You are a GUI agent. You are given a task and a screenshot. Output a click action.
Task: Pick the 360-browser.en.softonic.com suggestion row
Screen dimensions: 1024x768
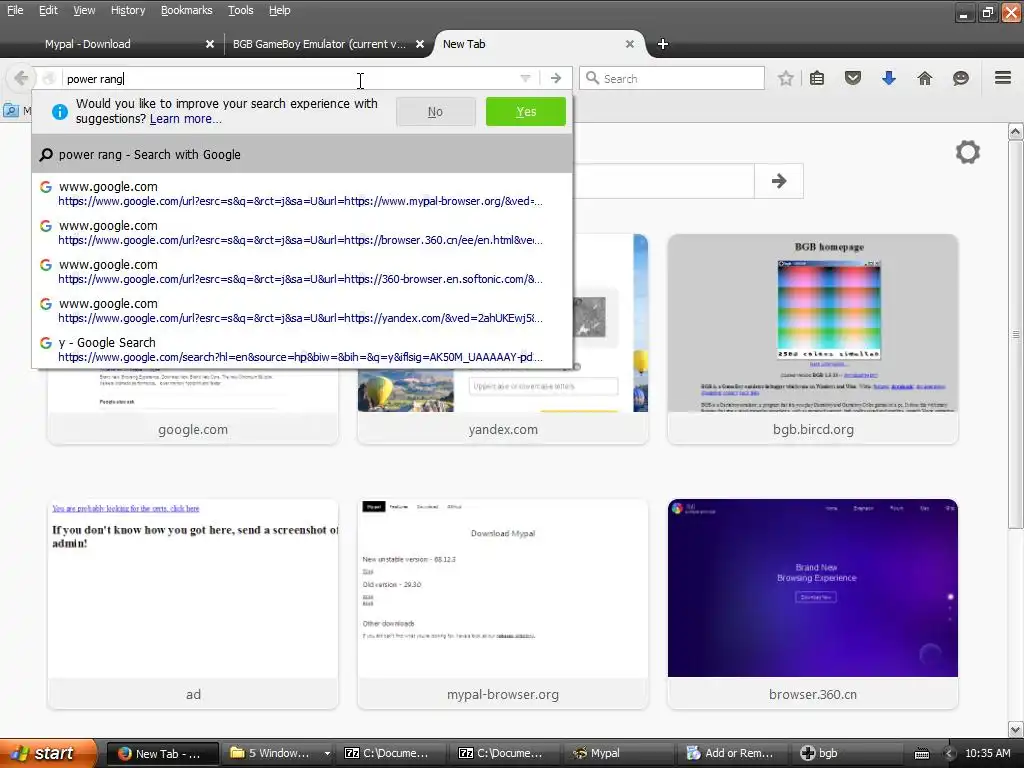point(302,272)
